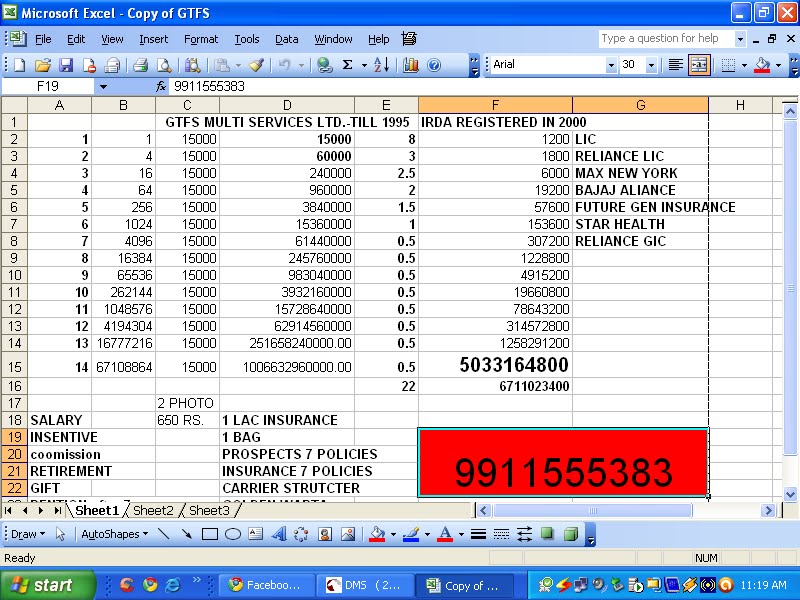Click the horizontal scrollbar right arrow

[x=767, y=510]
